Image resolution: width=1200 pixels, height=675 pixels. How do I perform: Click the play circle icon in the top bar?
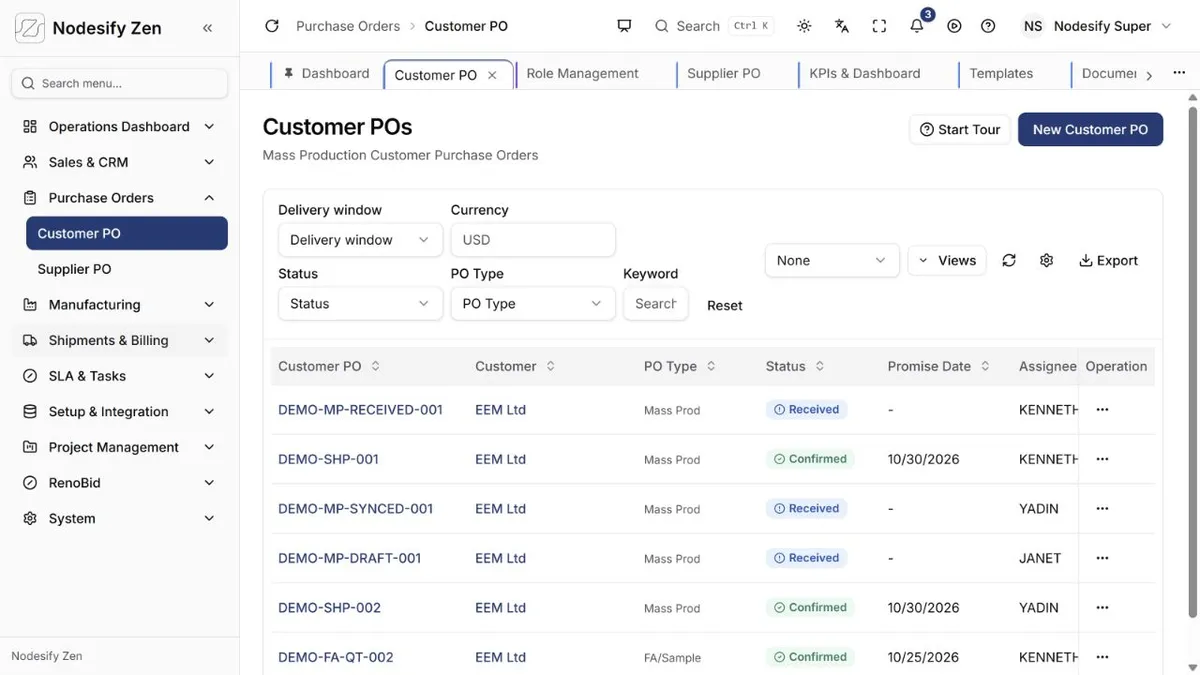(954, 26)
